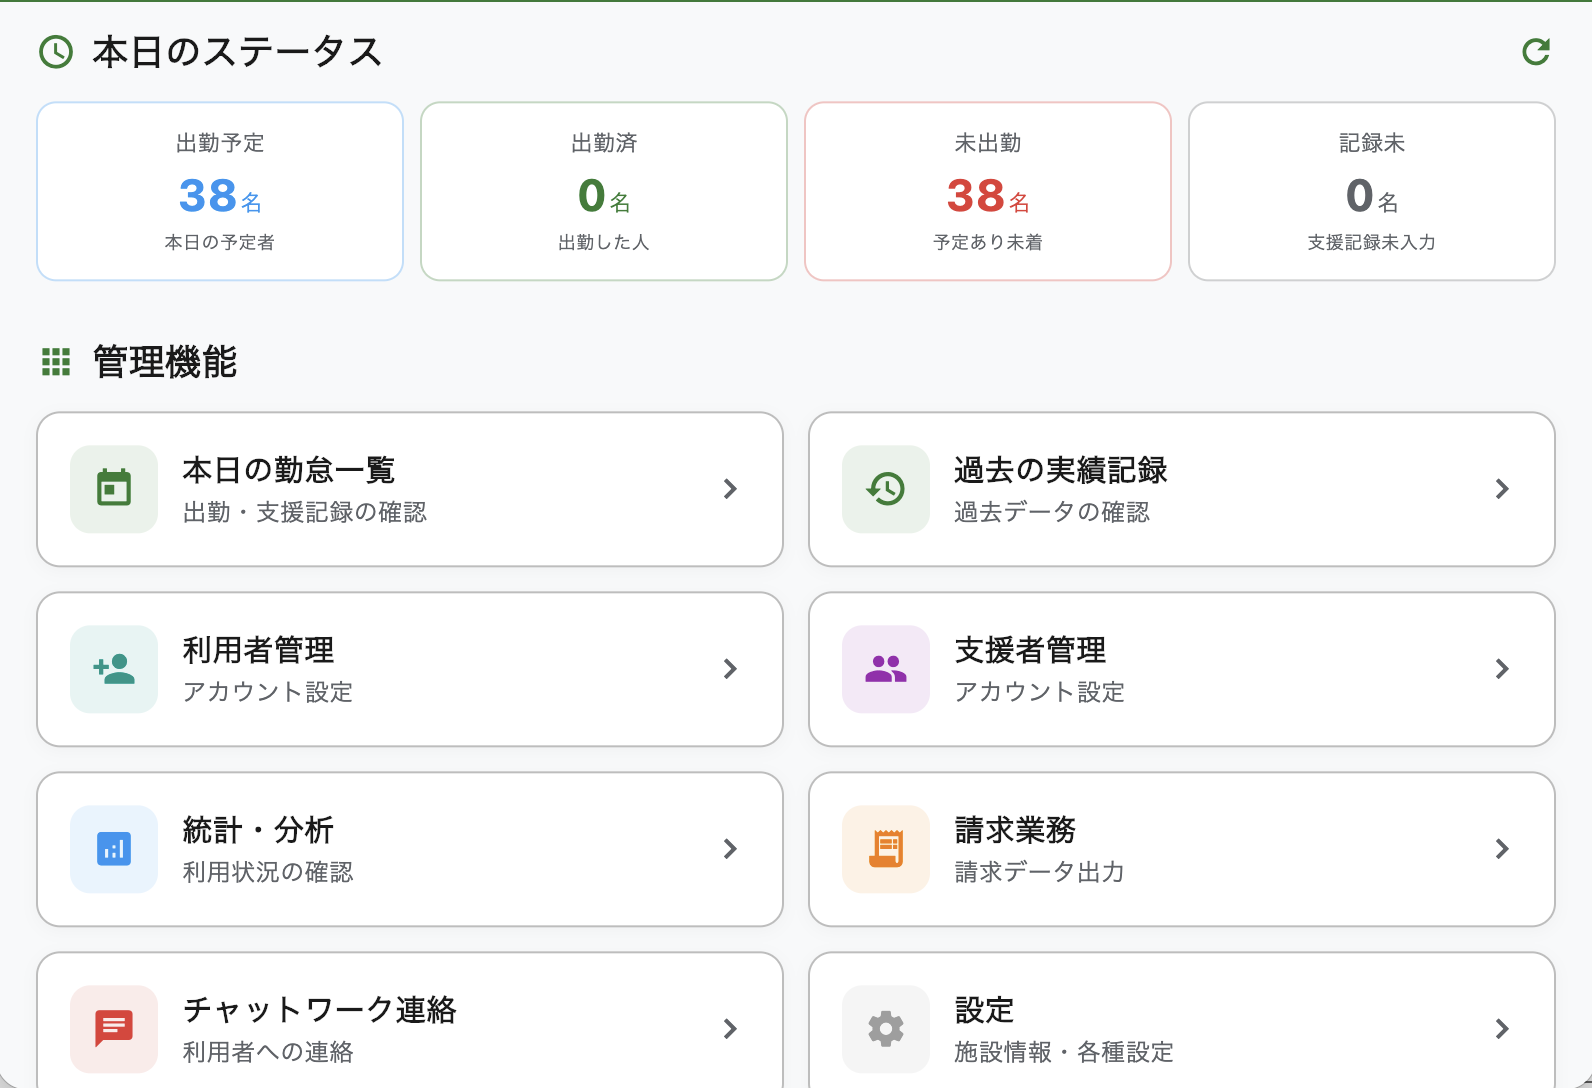The image size is (1592, 1088).
Task: Click the invoice icon for 請求業務
Action: (x=884, y=849)
